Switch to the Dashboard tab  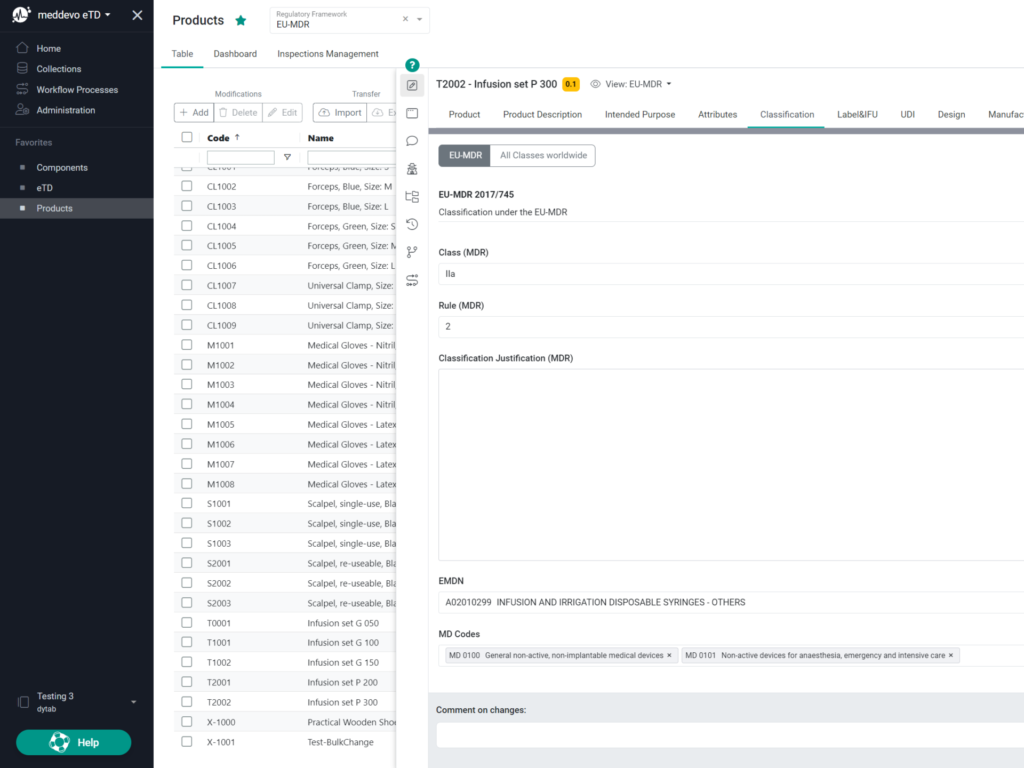pyautogui.click(x=235, y=54)
